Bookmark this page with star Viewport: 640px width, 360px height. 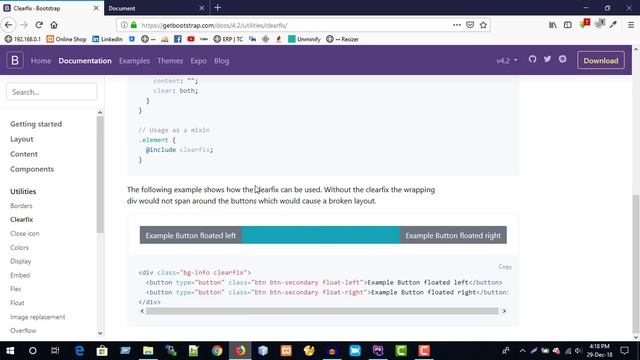click(x=483, y=25)
